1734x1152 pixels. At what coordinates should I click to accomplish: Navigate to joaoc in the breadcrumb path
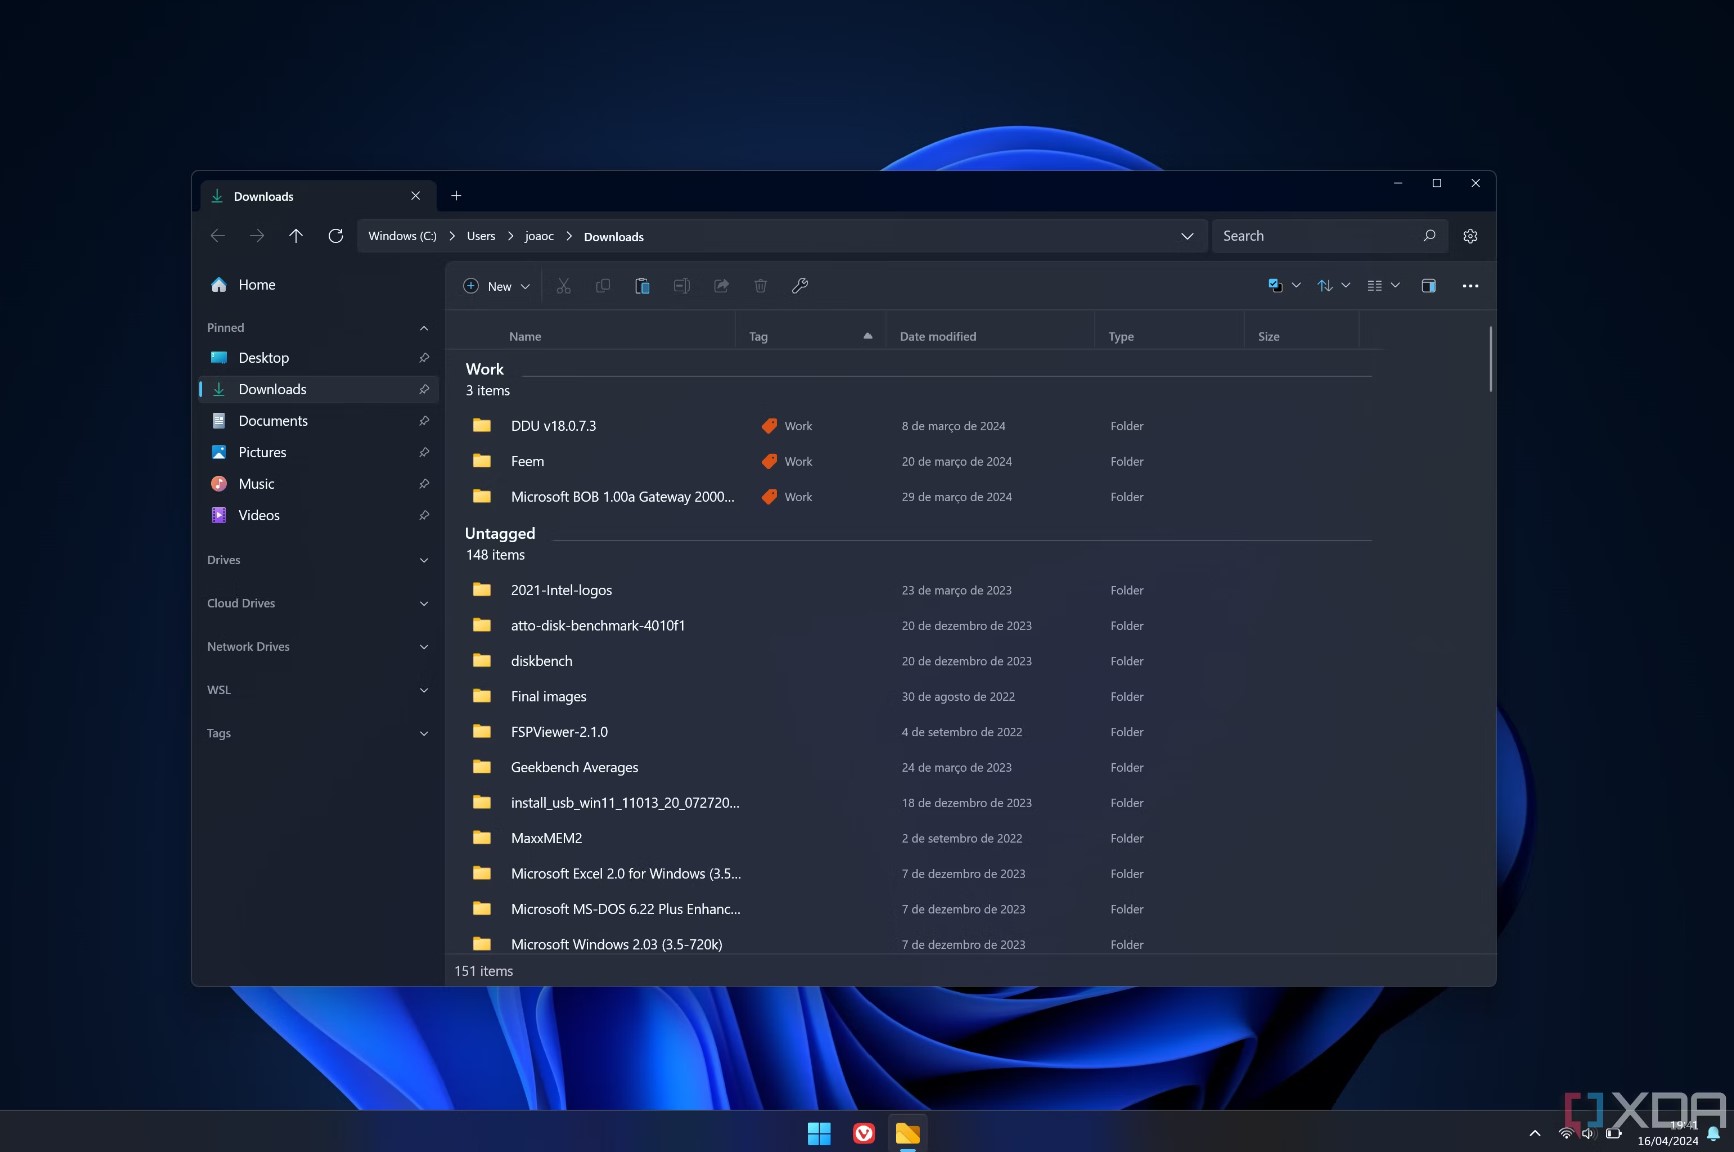539,236
